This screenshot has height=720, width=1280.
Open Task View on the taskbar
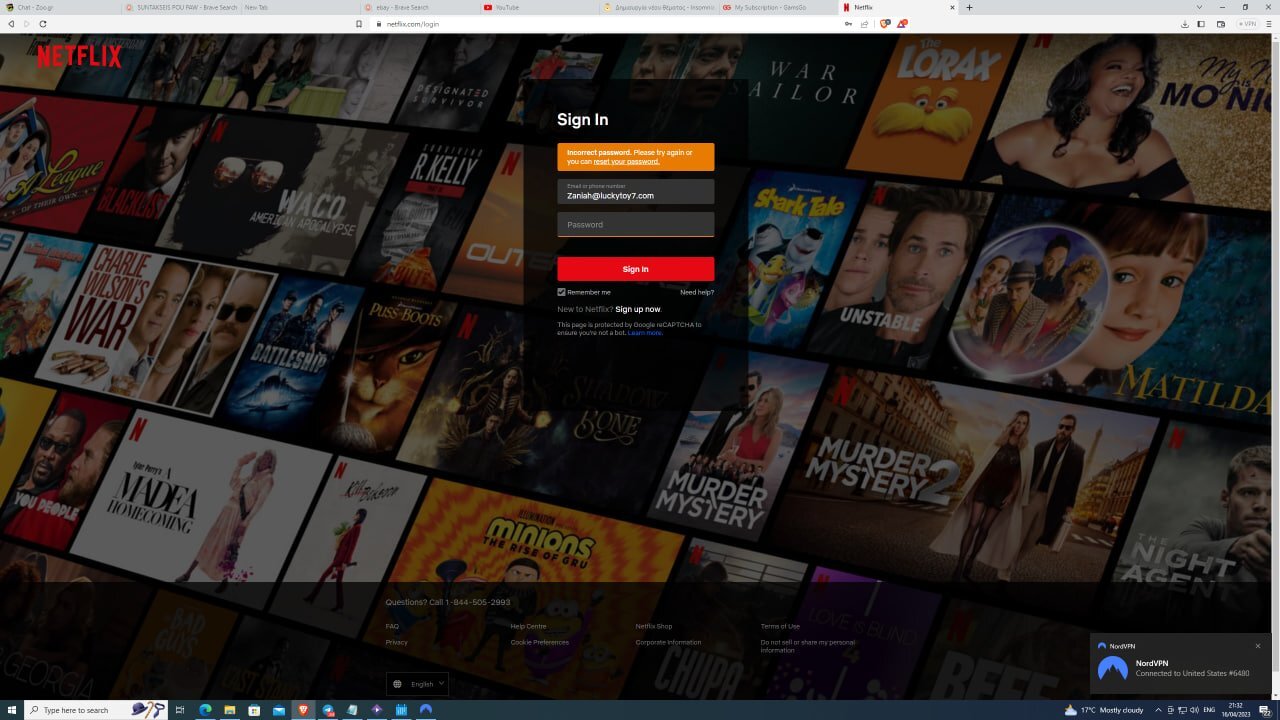180,710
